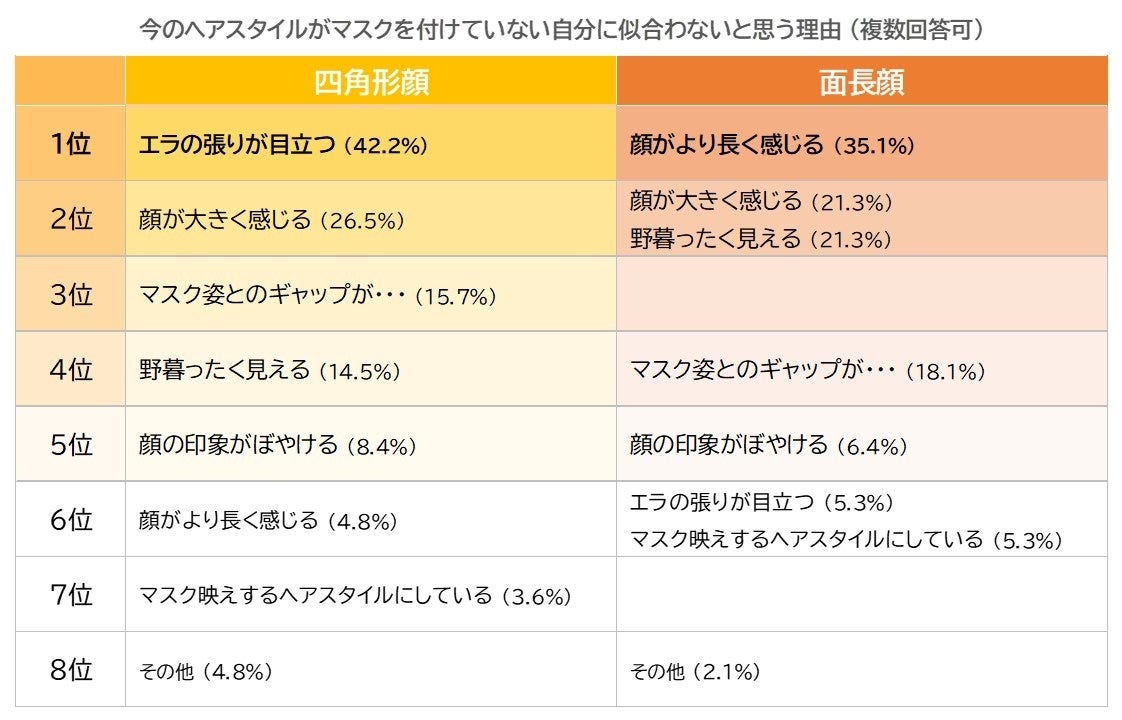
Task: Click マスク姿とのギャップが (15.7%) cell
Action: pyautogui.click(x=317, y=296)
